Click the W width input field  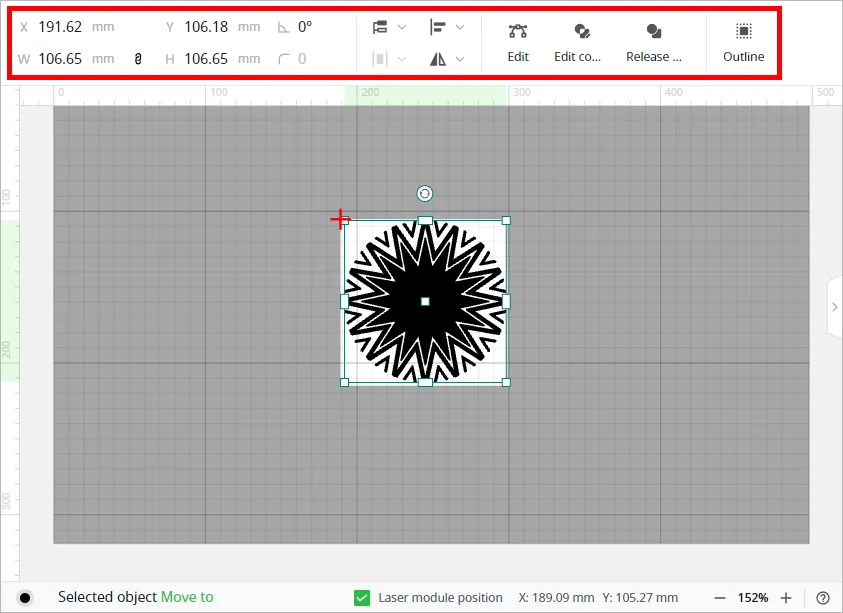click(60, 59)
